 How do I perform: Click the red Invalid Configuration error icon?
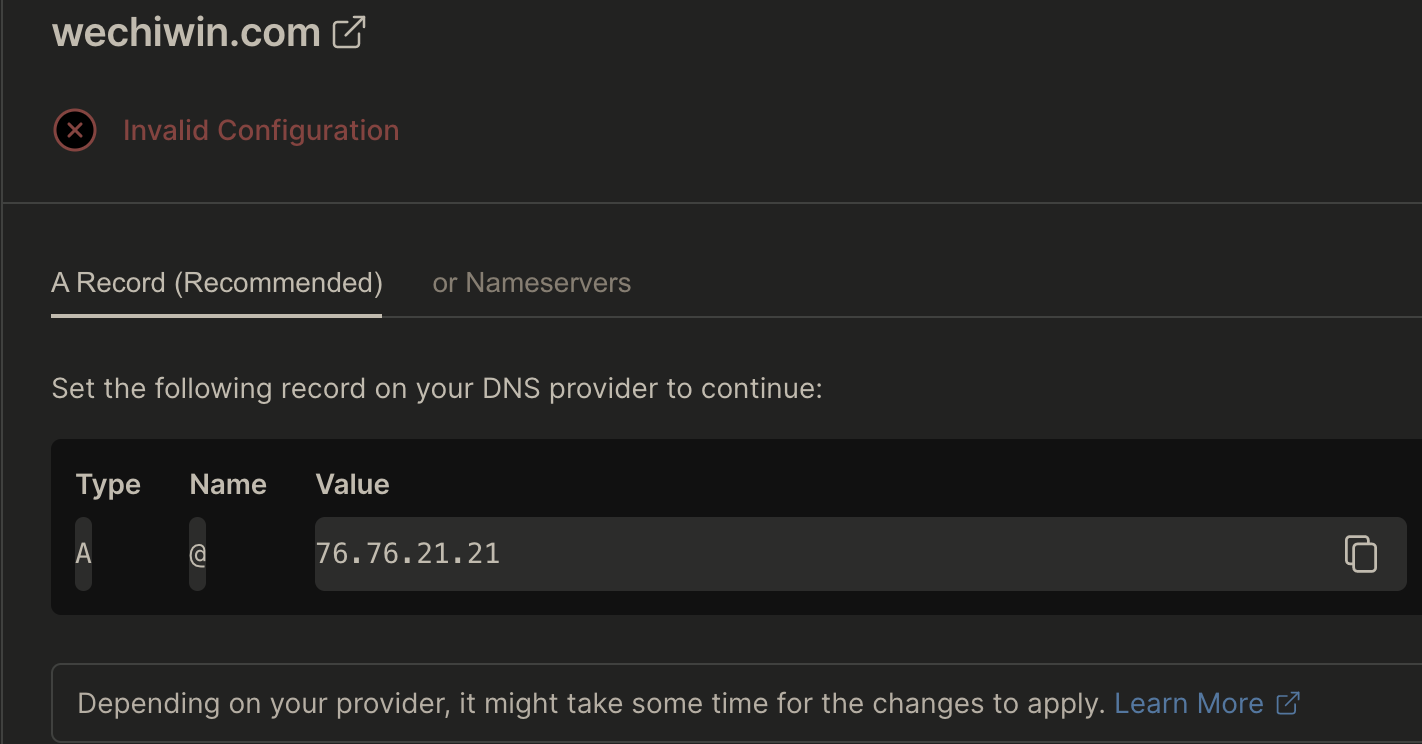[75, 131]
